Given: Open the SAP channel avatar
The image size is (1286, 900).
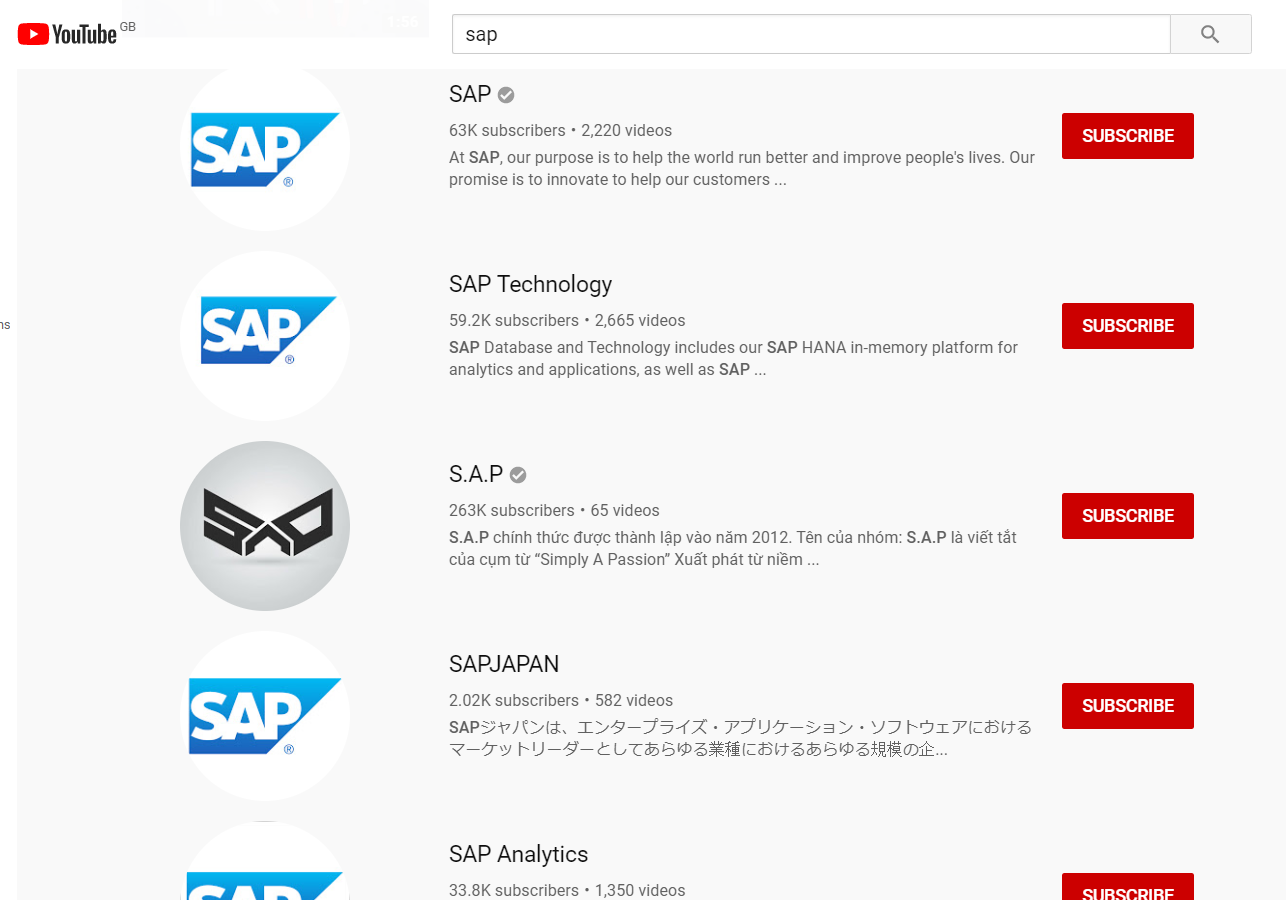Looking at the screenshot, I should coord(265,147).
